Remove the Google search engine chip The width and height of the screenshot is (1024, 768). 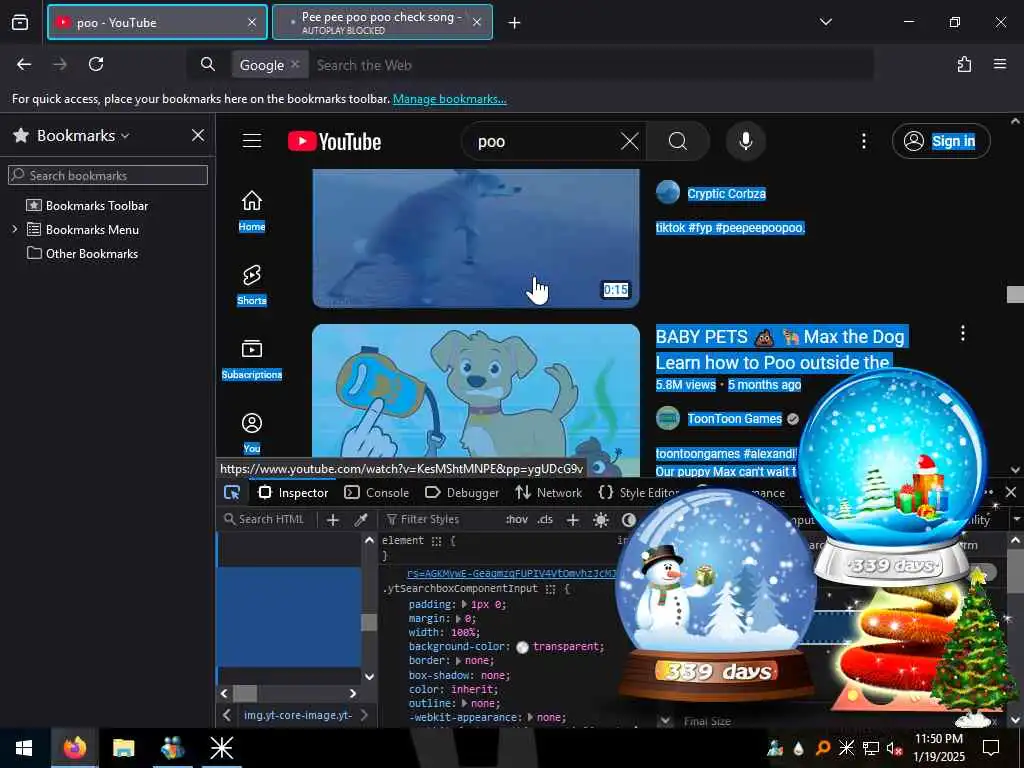[x=295, y=64]
